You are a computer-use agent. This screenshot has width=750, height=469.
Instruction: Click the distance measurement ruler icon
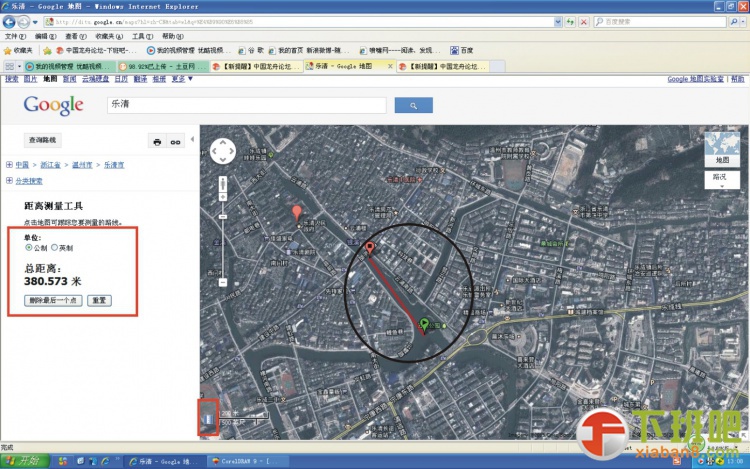click(x=208, y=419)
